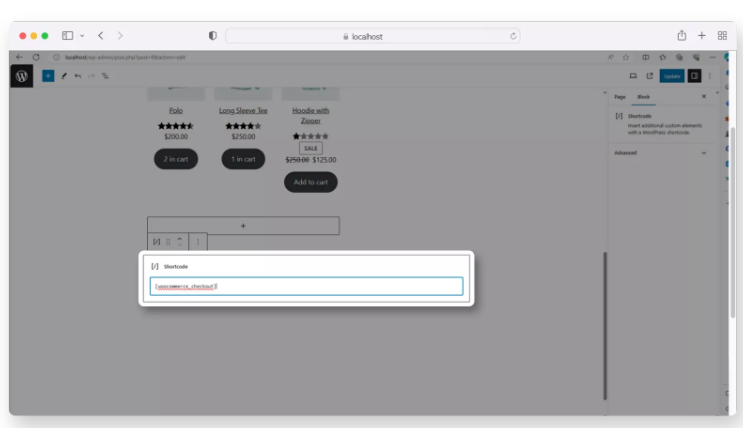Open the page preview device icon
Viewport: 743px width, 428px height.
(x=633, y=76)
